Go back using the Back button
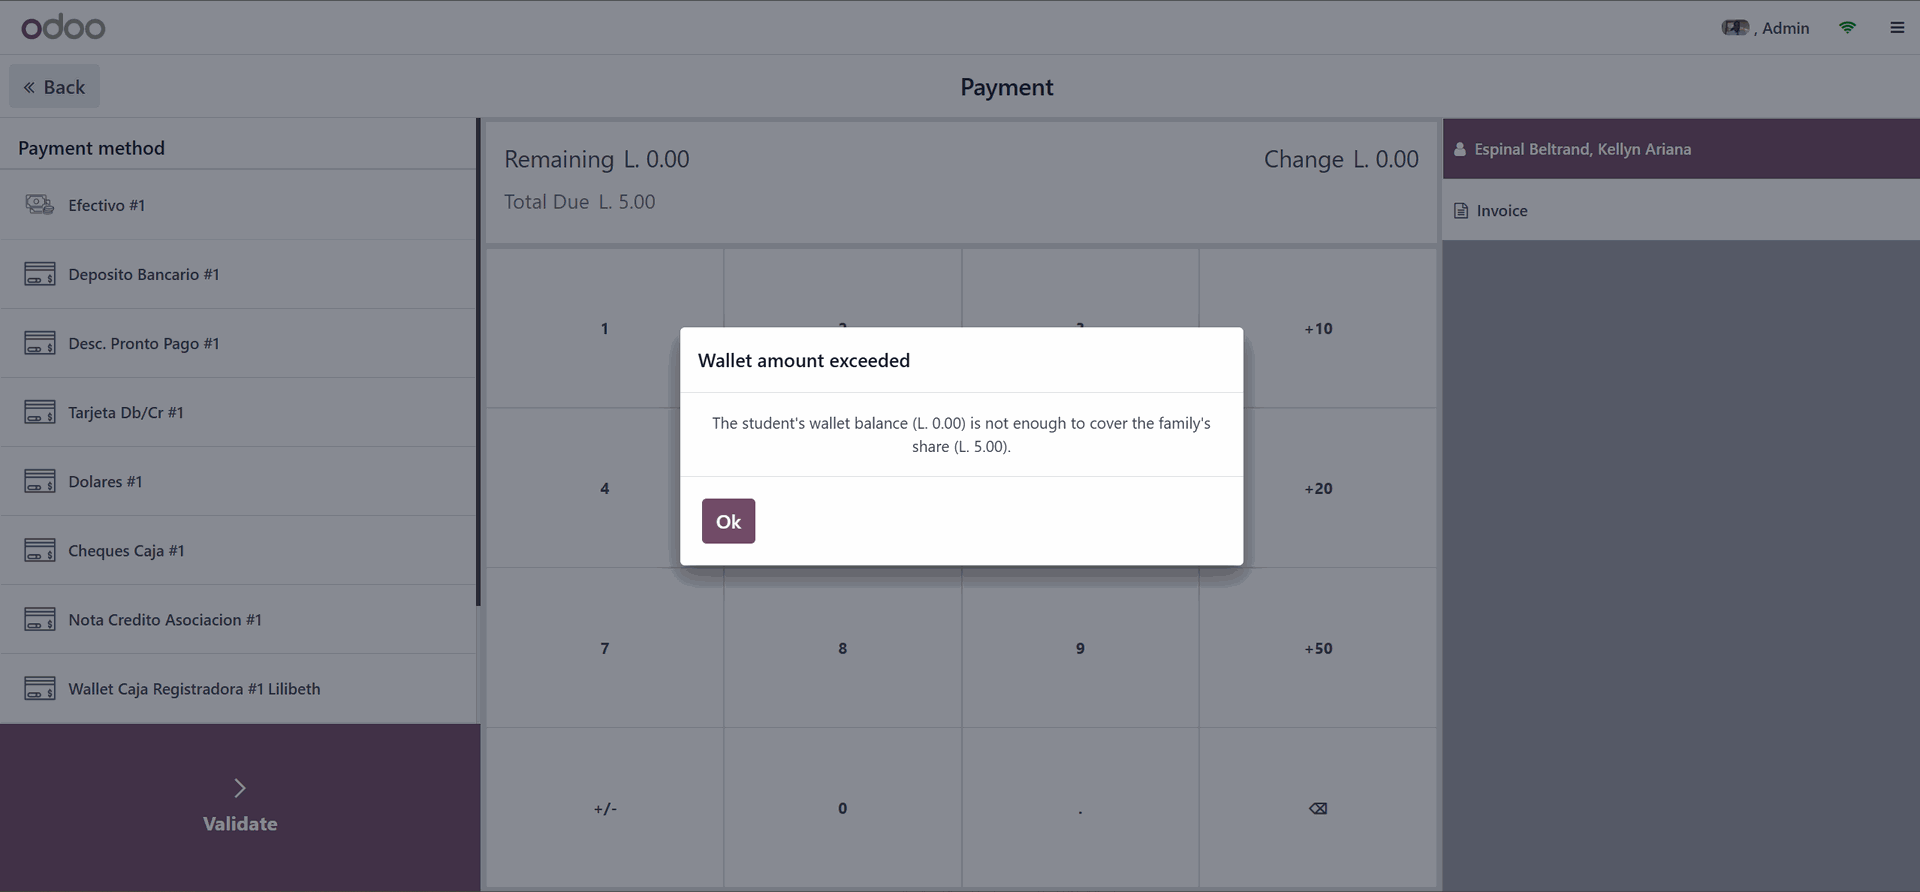 [x=55, y=87]
